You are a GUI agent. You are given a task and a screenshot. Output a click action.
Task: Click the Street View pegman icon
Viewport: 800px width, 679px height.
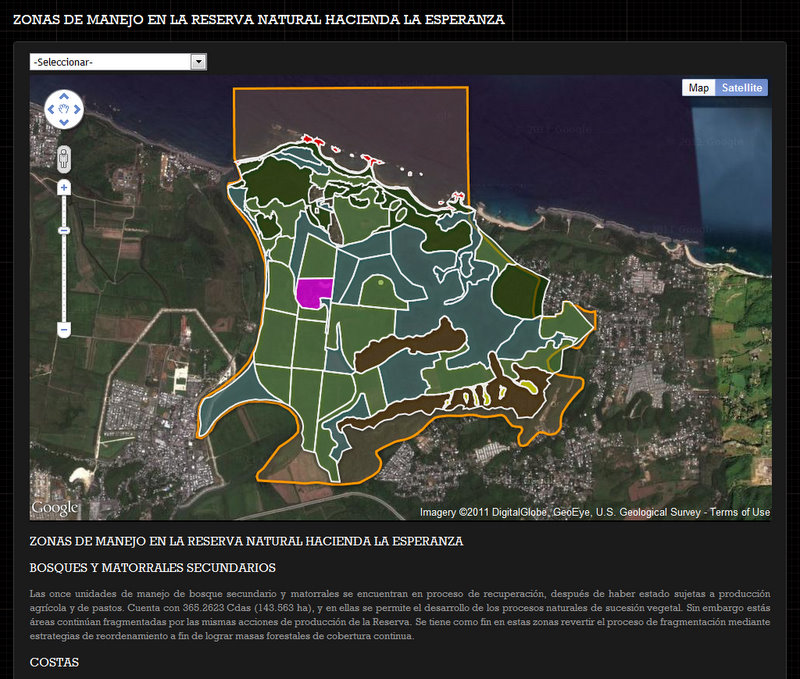(x=64, y=158)
